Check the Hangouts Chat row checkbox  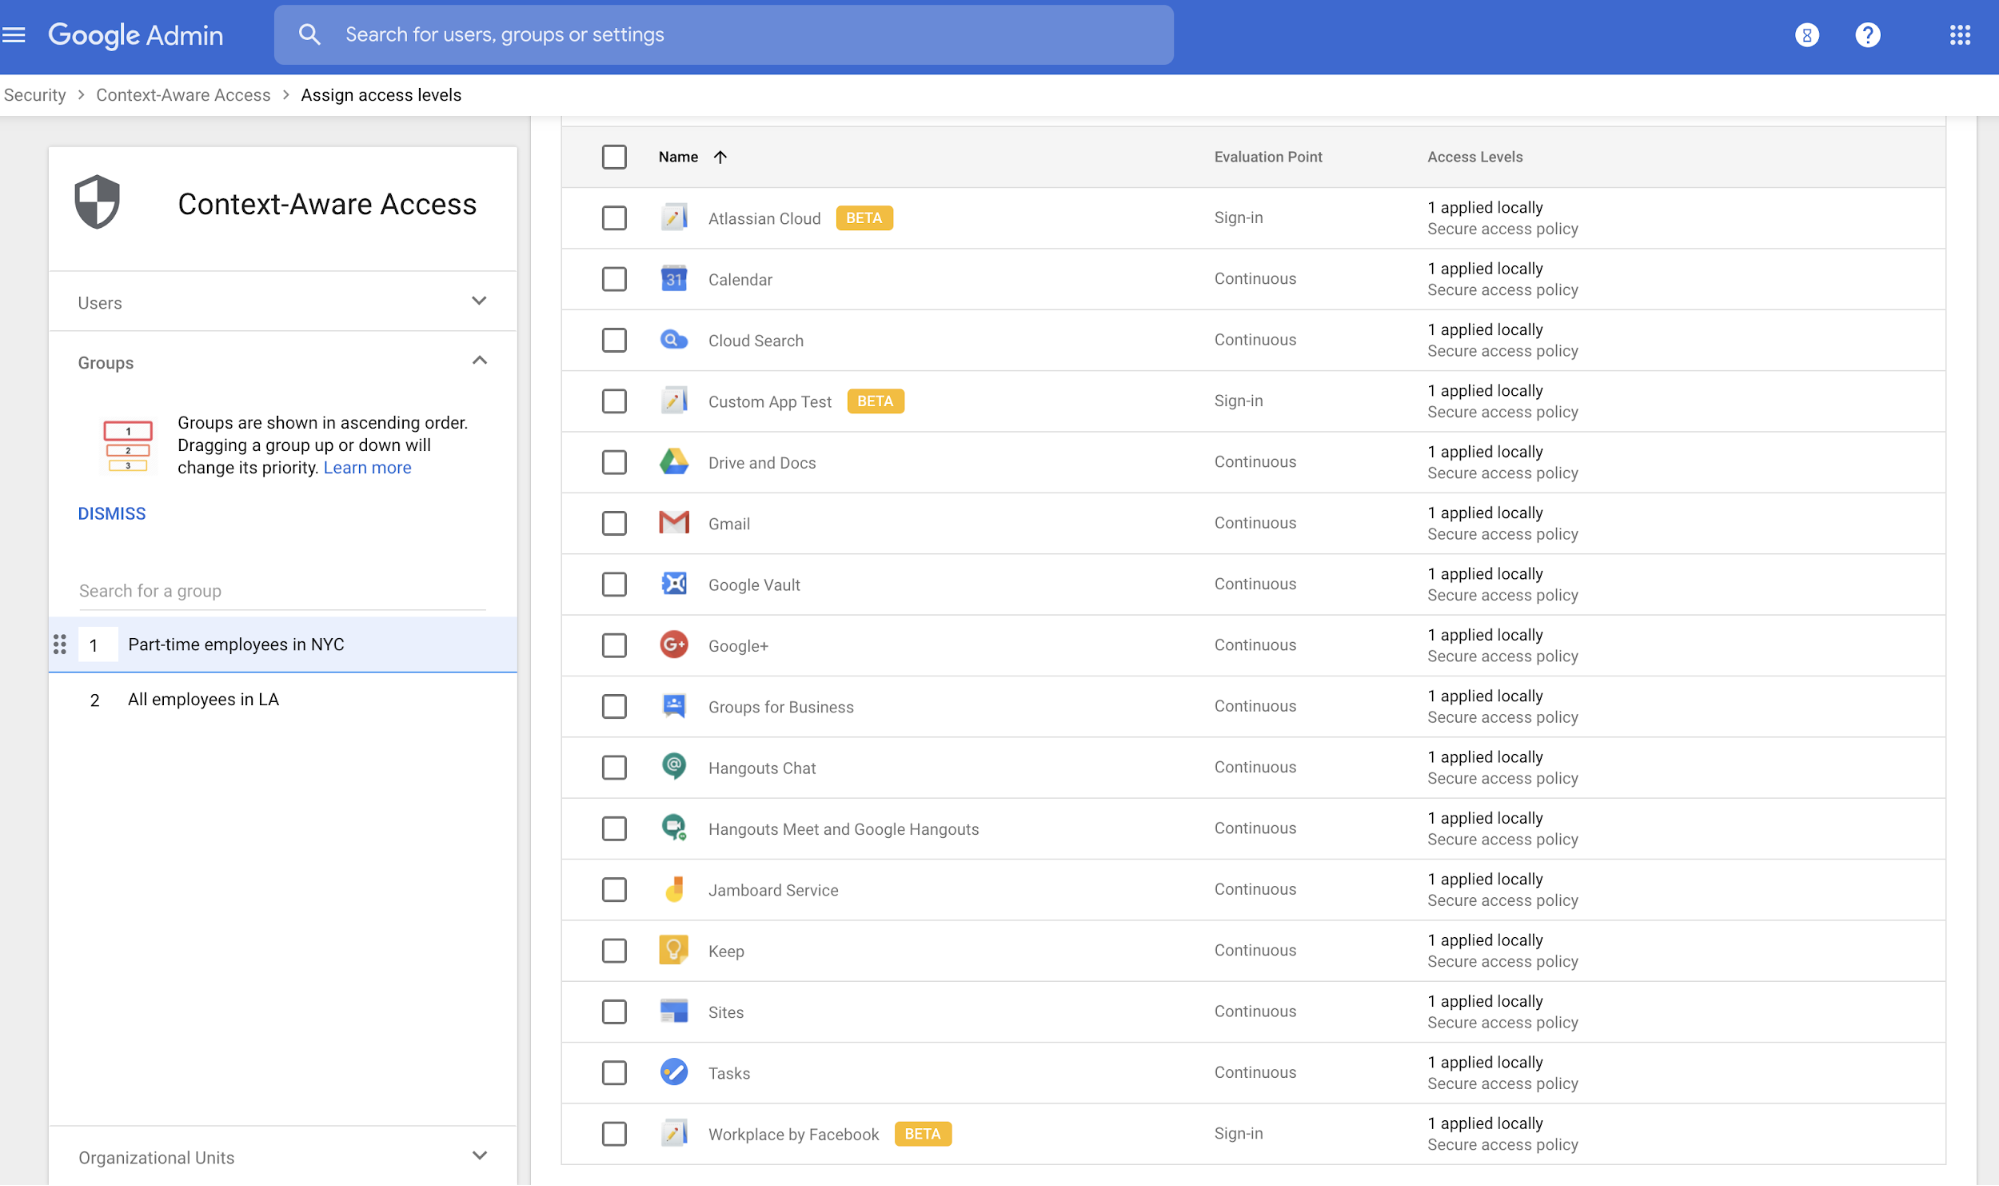coord(614,767)
